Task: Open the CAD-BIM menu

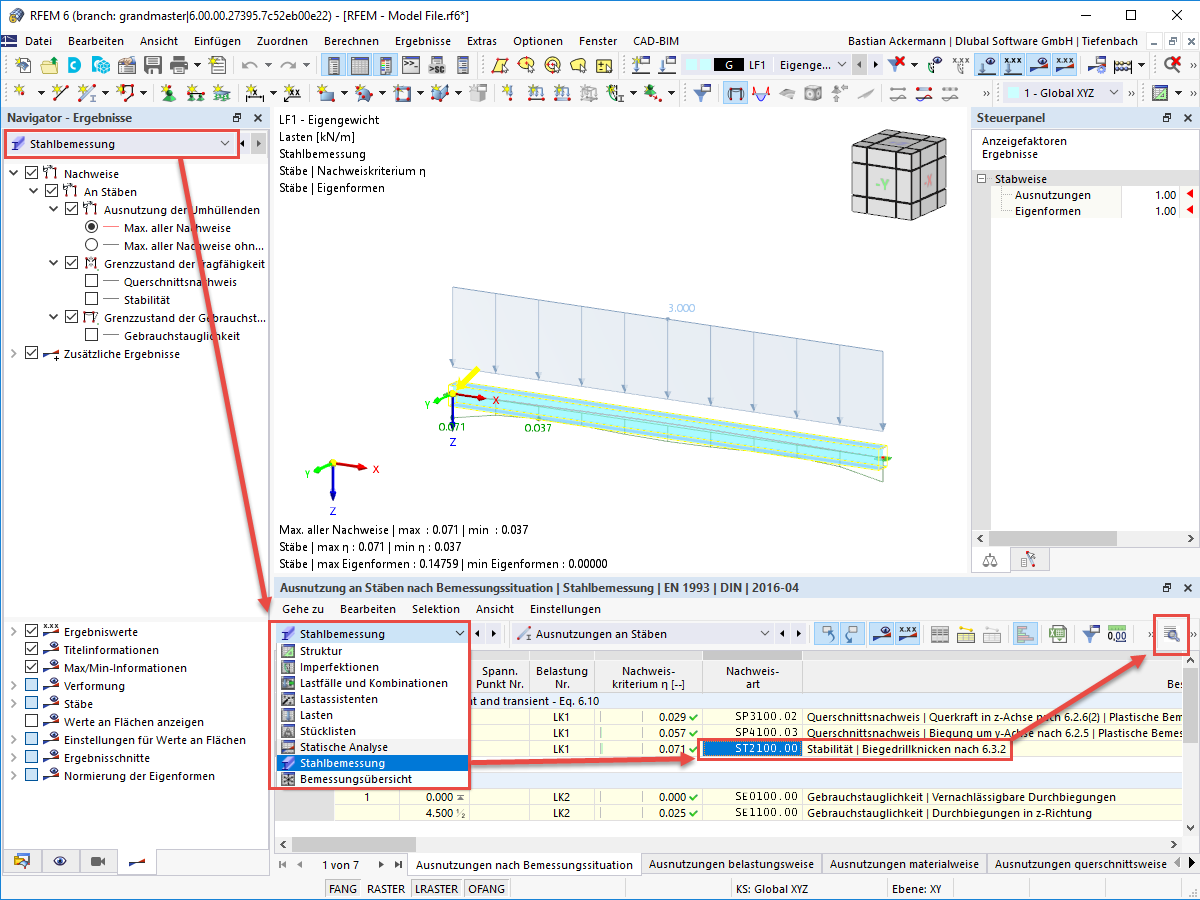Action: (656, 41)
